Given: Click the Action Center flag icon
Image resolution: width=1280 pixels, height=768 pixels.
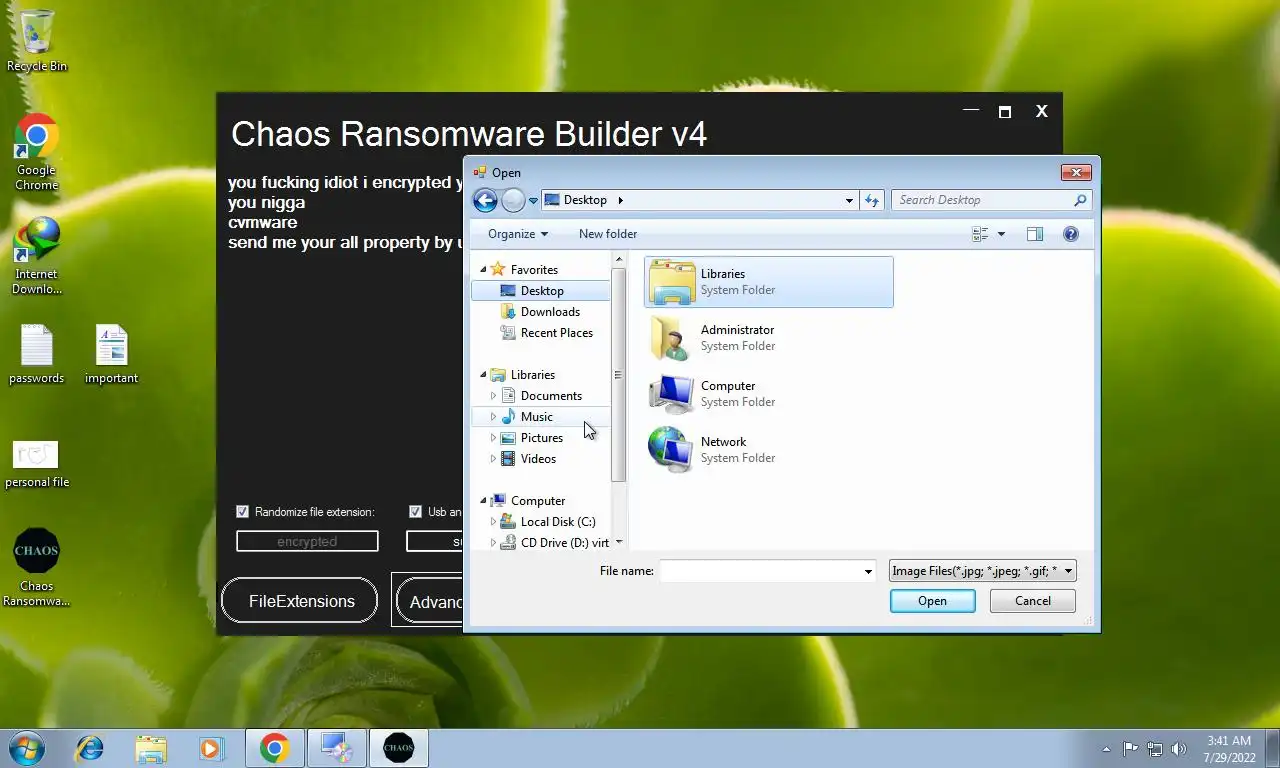Looking at the screenshot, I should (1130, 748).
